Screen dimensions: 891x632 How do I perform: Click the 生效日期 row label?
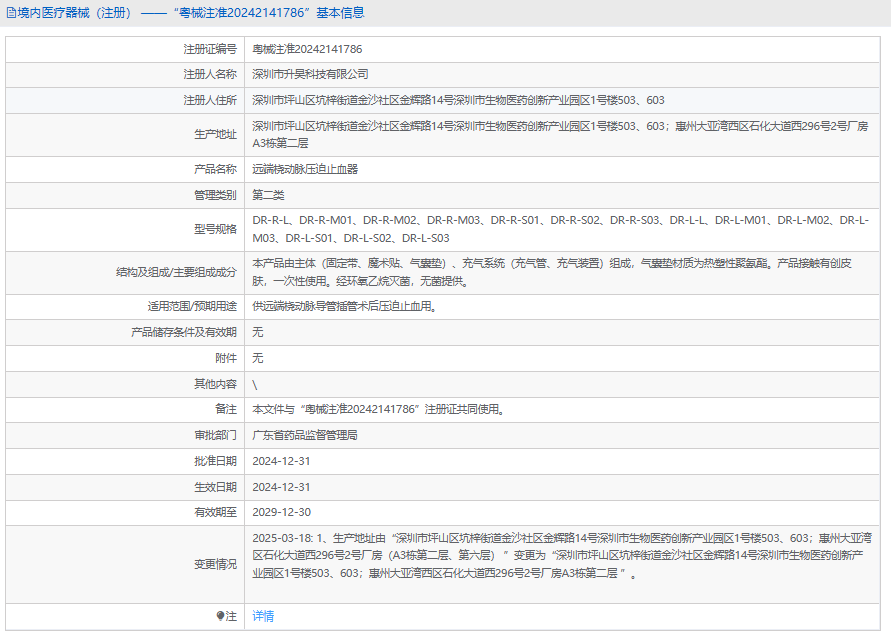(x=215, y=487)
